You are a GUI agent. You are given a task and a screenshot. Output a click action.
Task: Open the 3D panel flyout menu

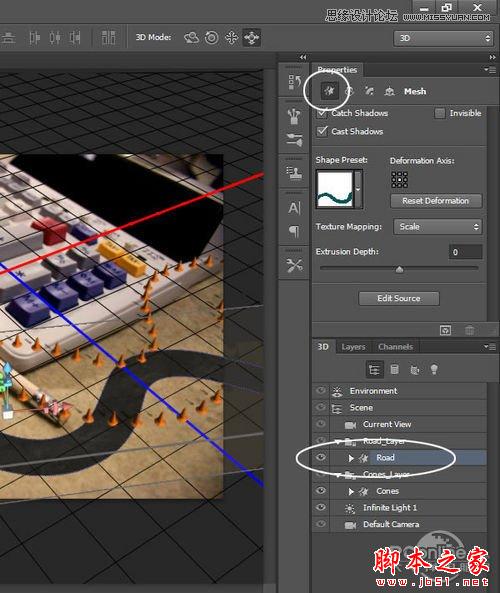pyautogui.click(x=490, y=346)
